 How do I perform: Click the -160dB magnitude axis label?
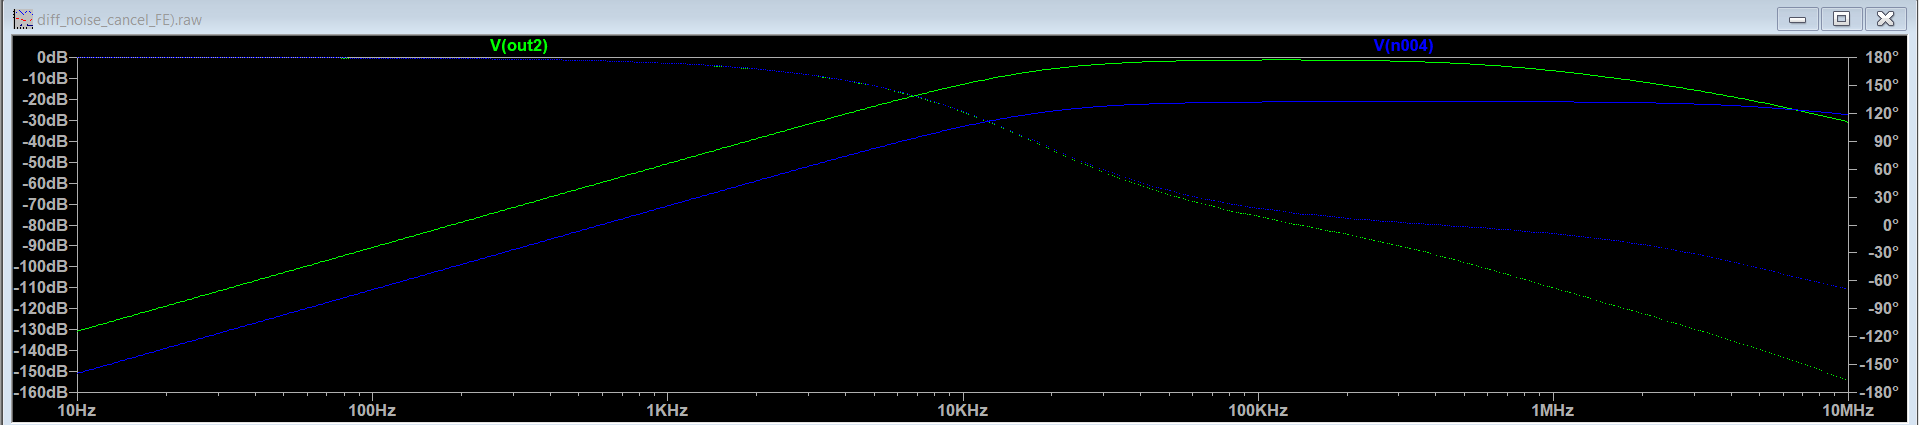pos(41,392)
